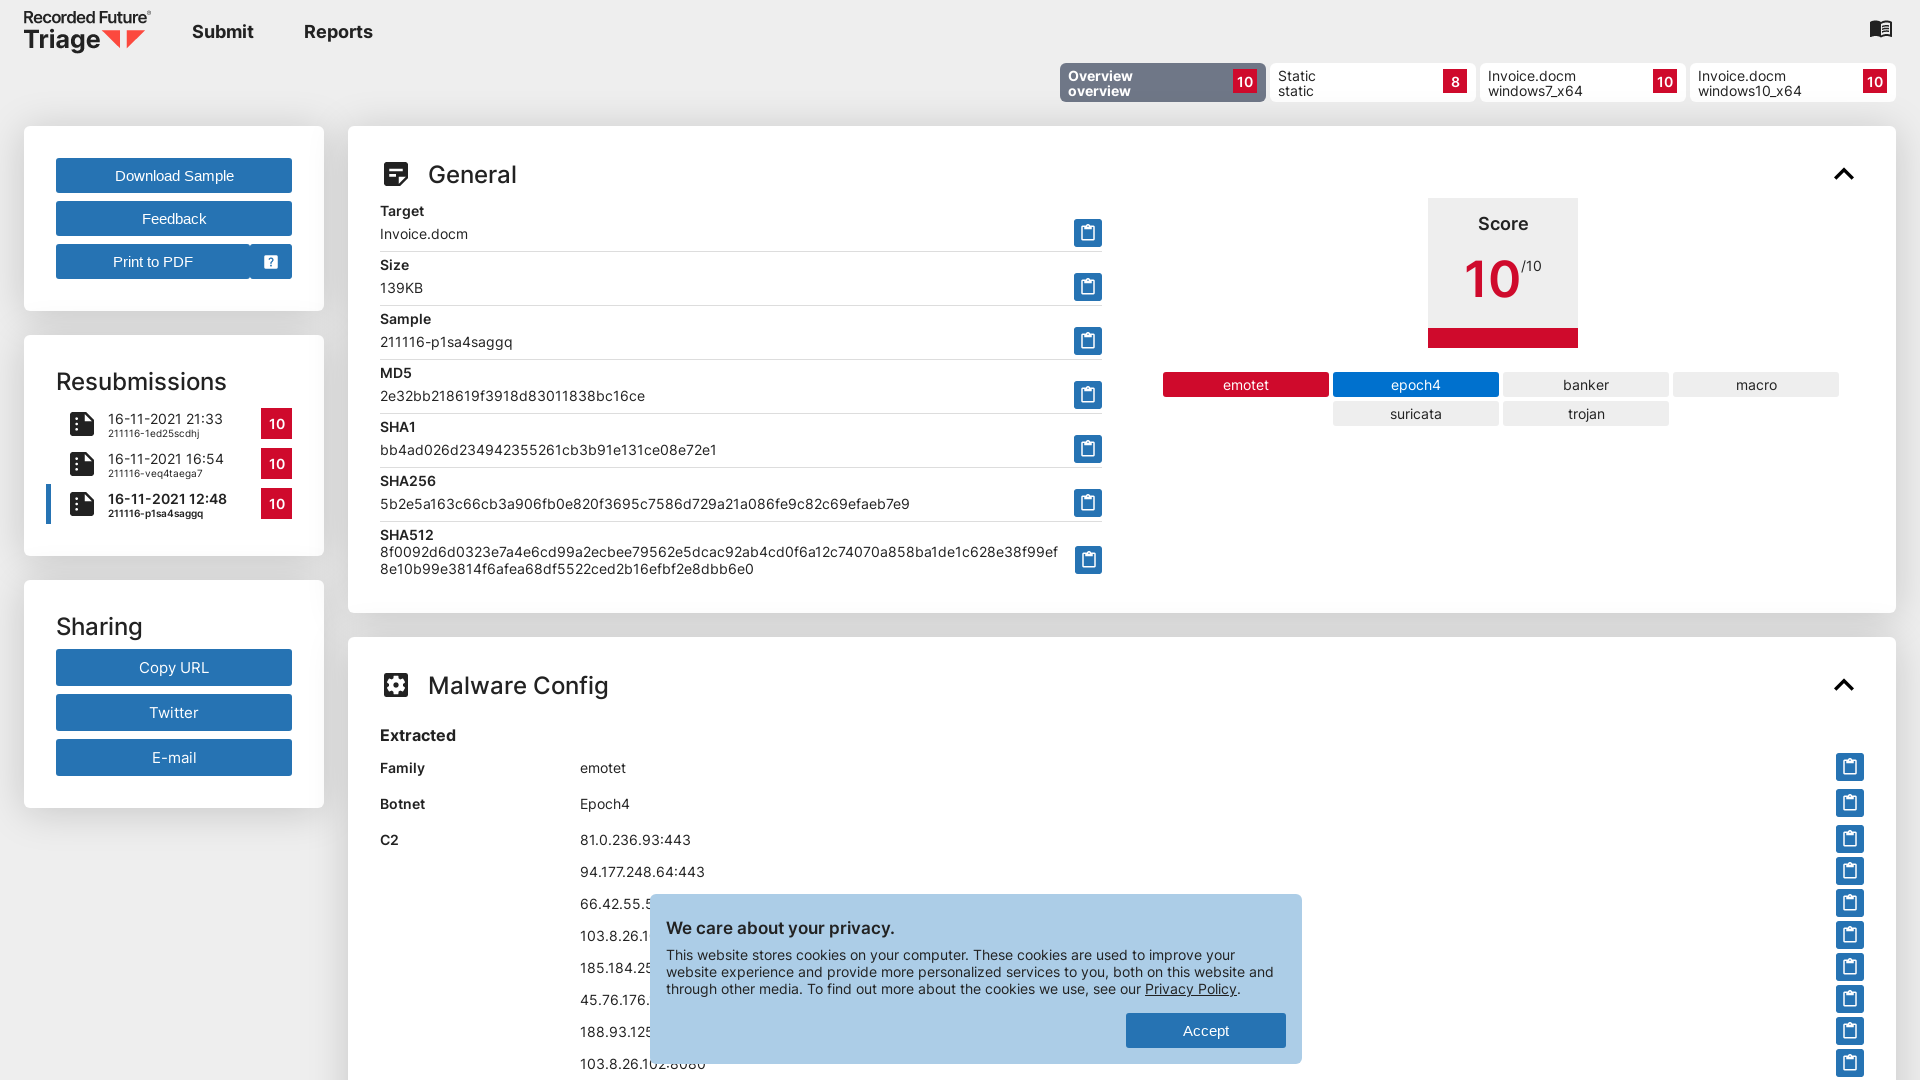Select the macro tag

click(1756, 385)
